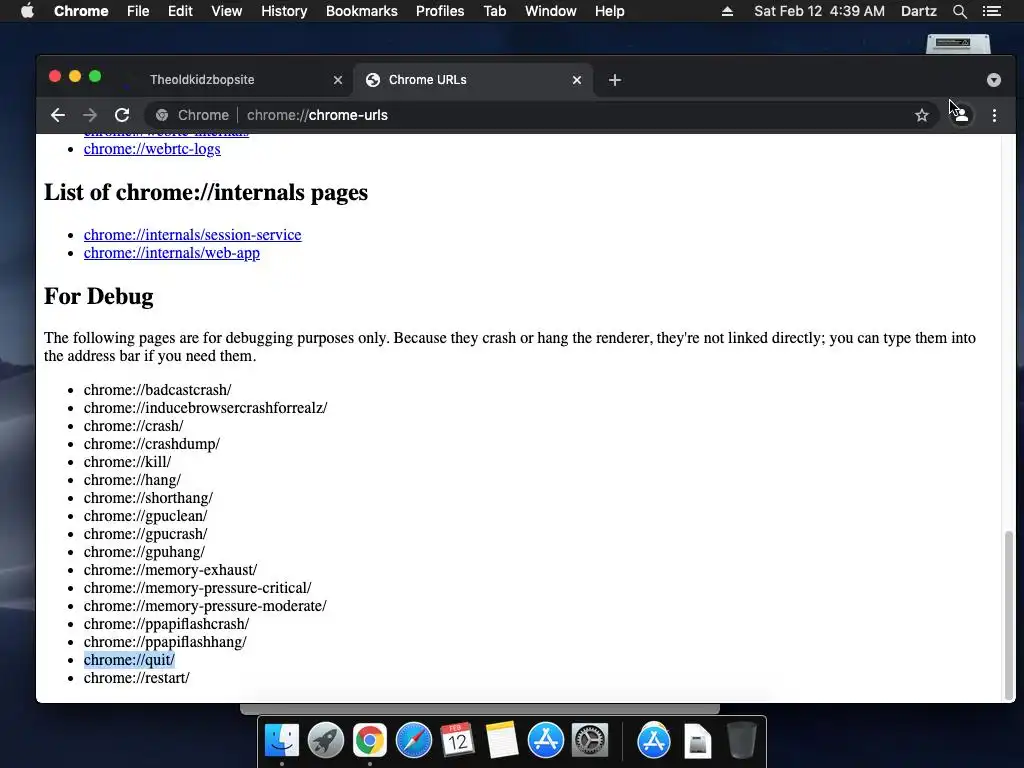Click the chrome://hang/ text
Screen dimensions: 1024x768
click(x=132, y=480)
